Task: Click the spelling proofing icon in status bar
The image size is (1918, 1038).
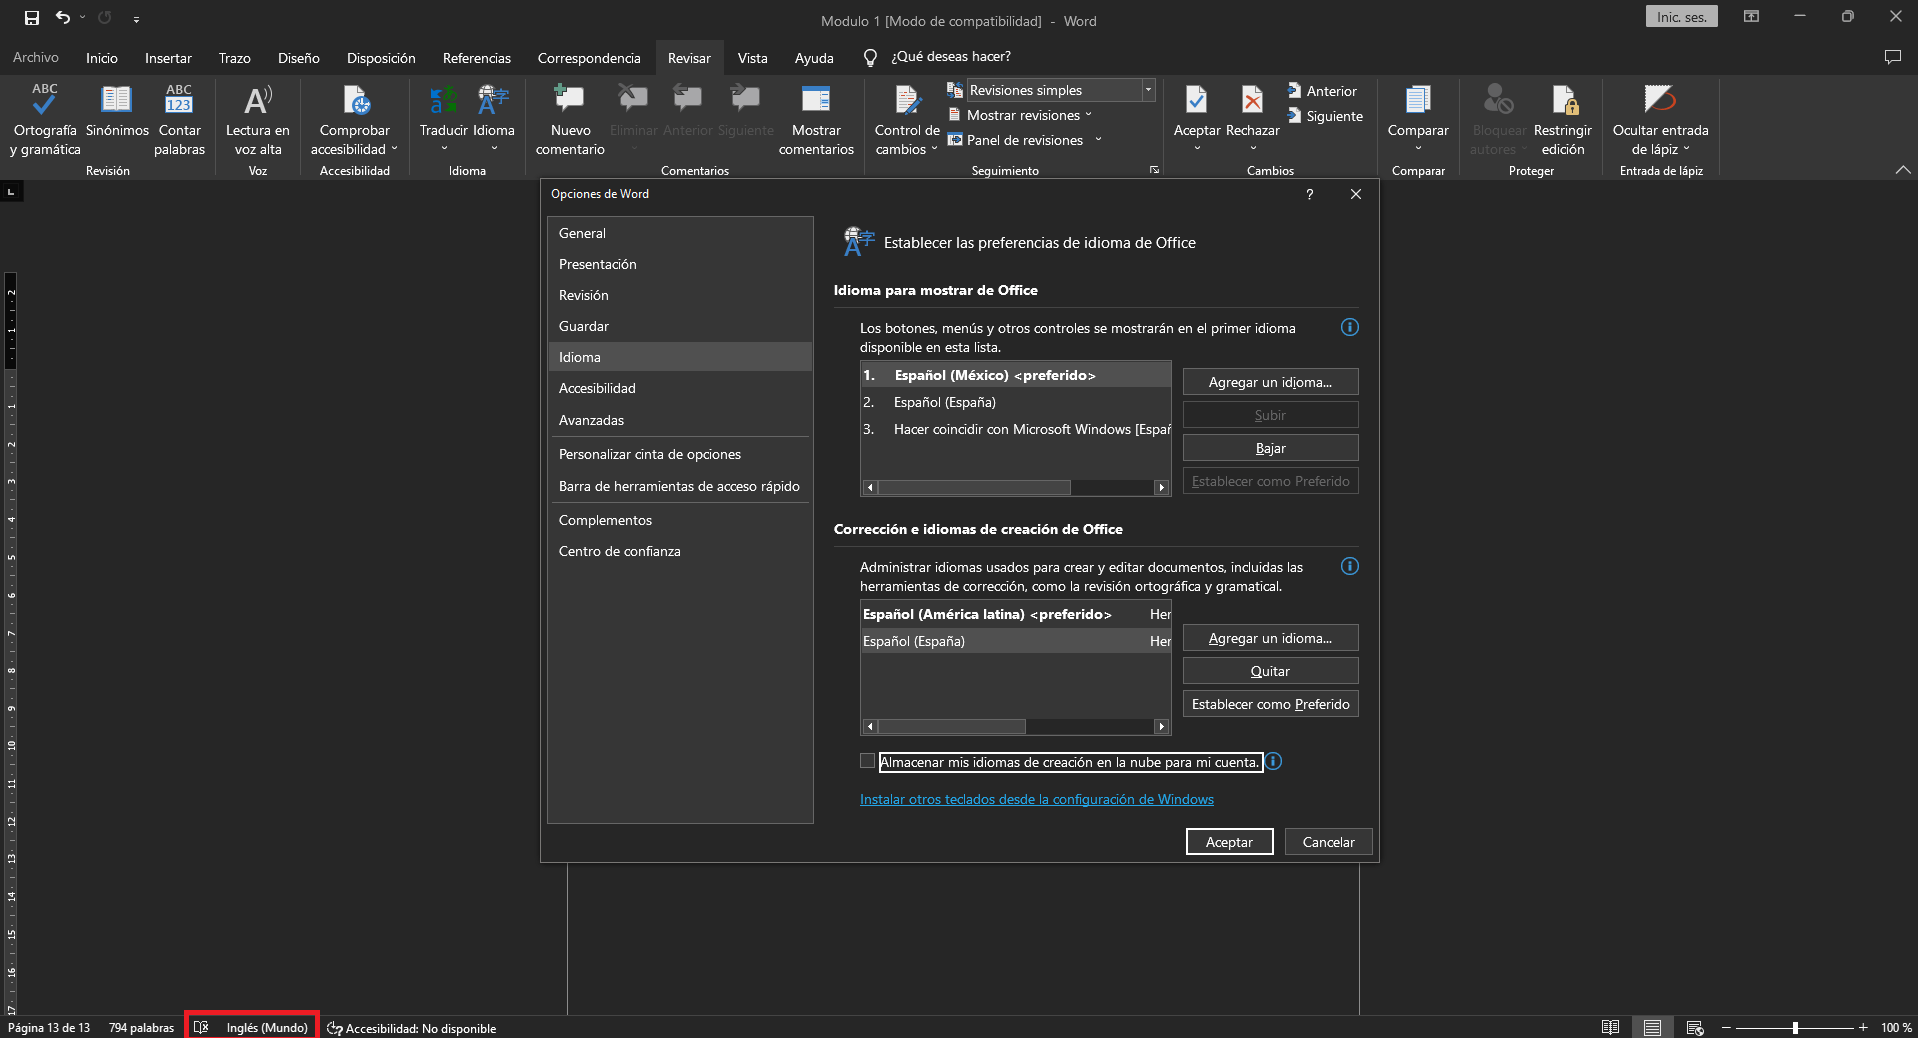Action: [x=201, y=1028]
